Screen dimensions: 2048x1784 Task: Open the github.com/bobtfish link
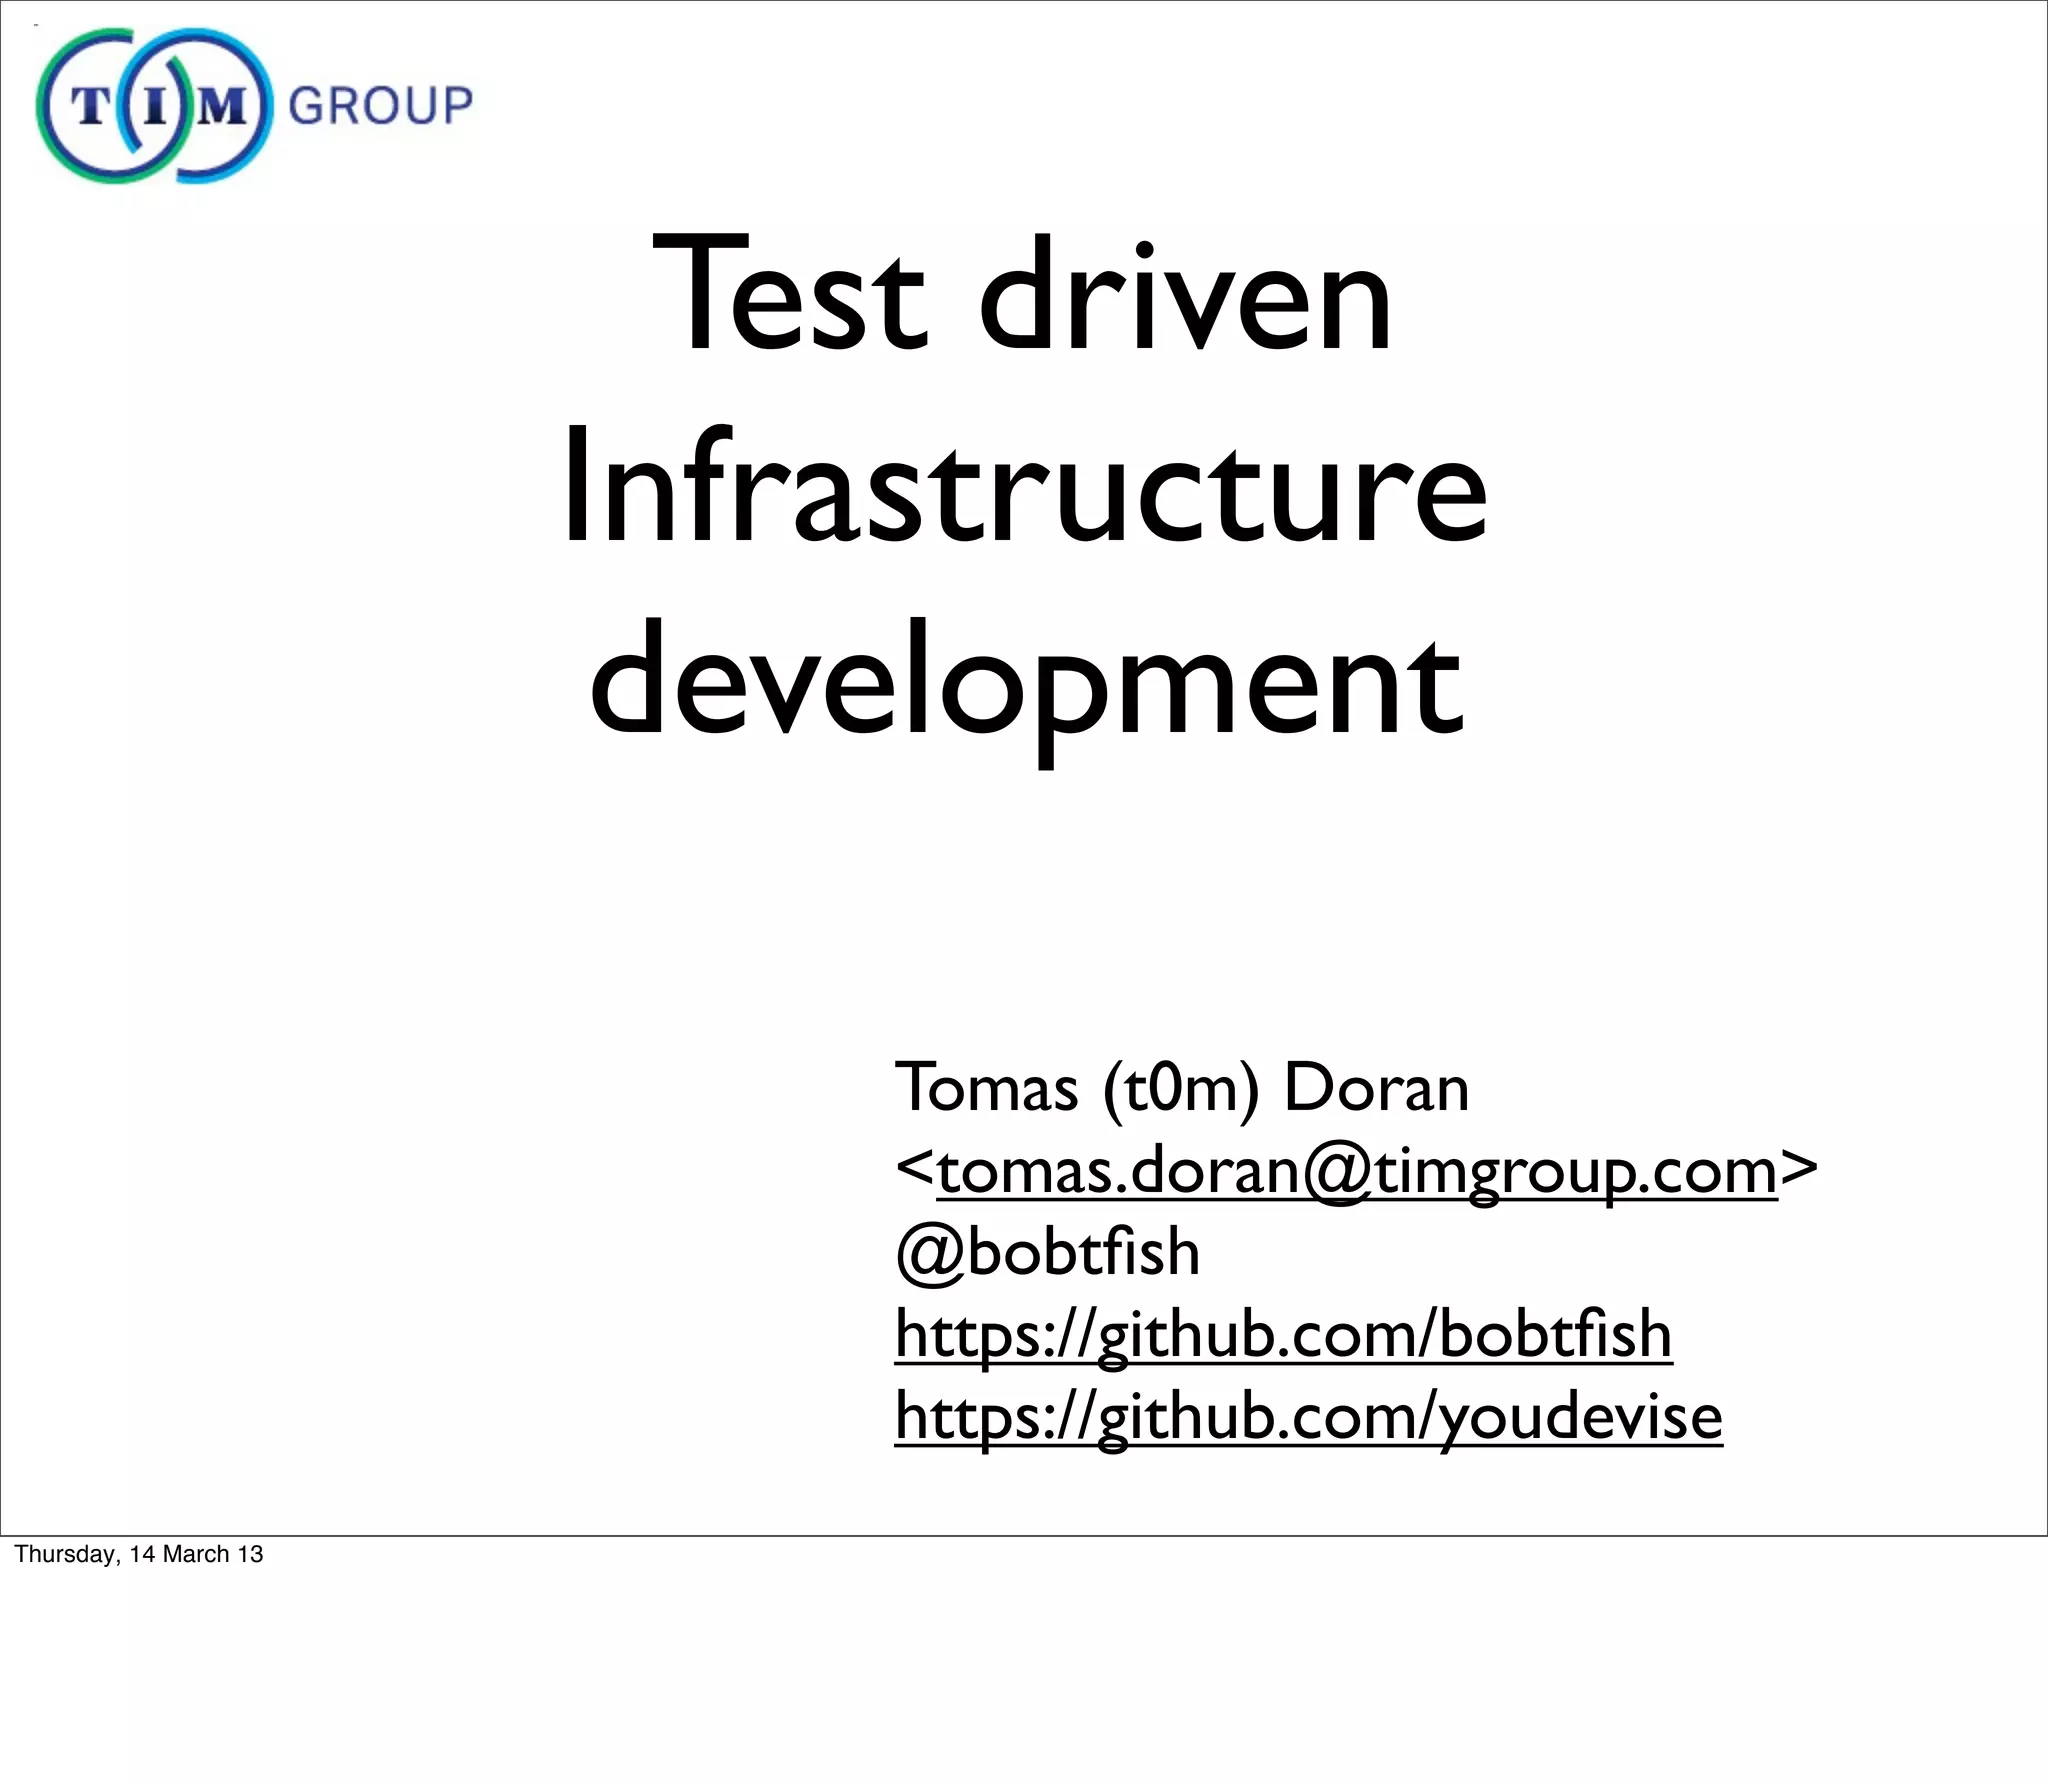coord(1283,1334)
